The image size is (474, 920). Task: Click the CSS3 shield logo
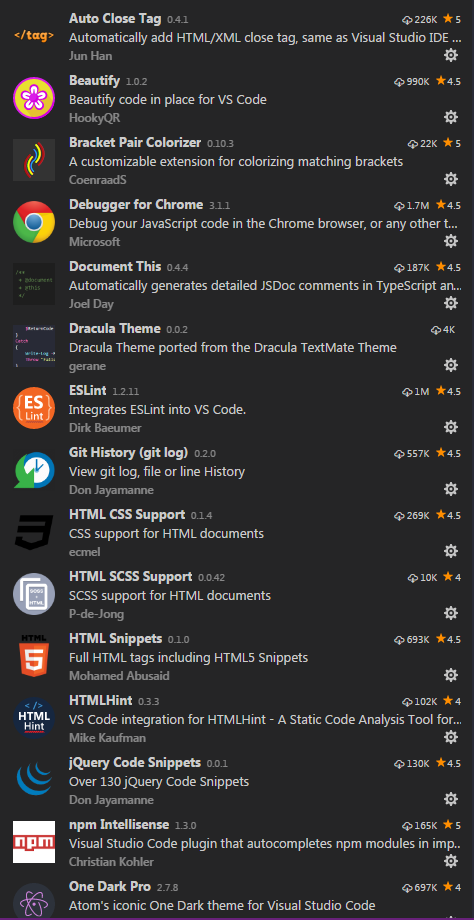point(34,532)
